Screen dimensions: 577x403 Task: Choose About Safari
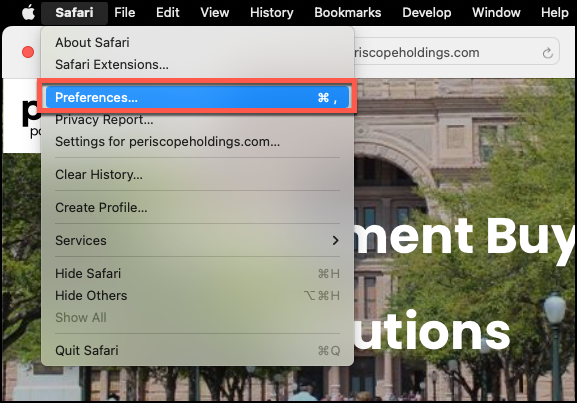pos(197,43)
